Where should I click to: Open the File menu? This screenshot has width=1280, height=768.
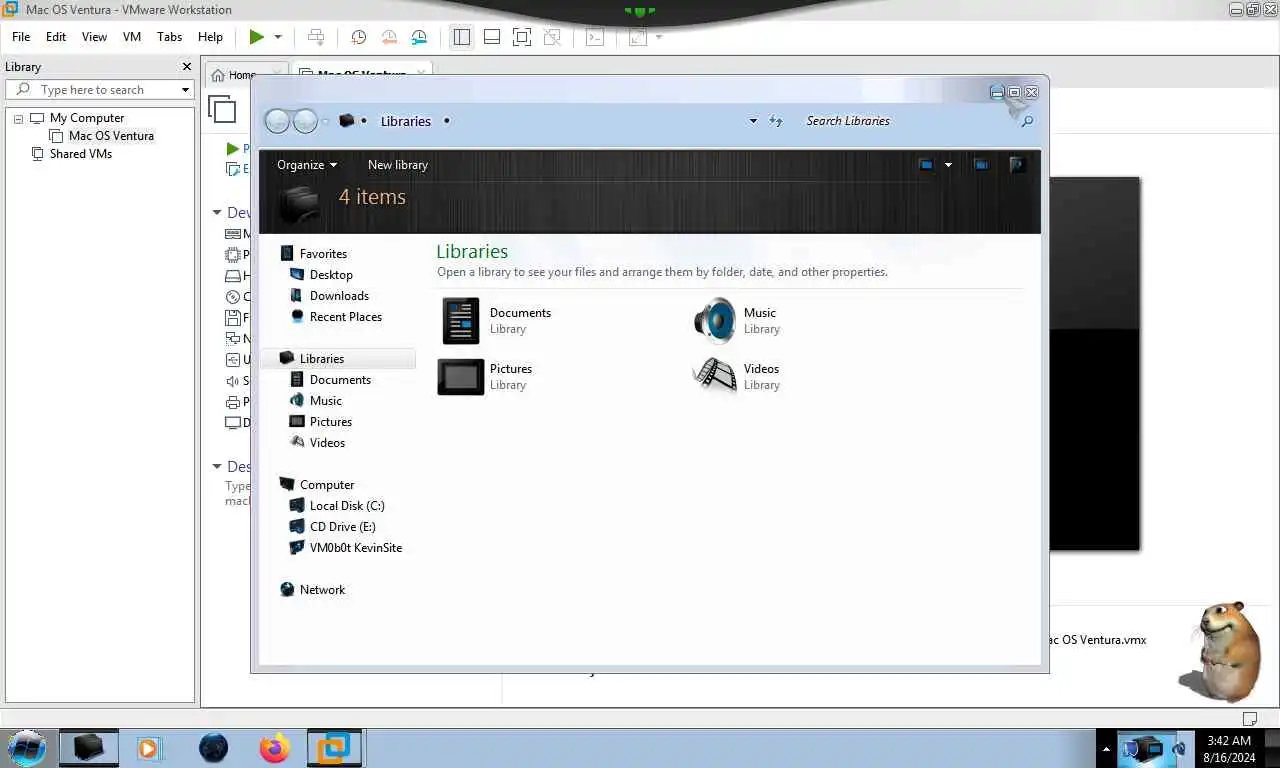point(21,36)
